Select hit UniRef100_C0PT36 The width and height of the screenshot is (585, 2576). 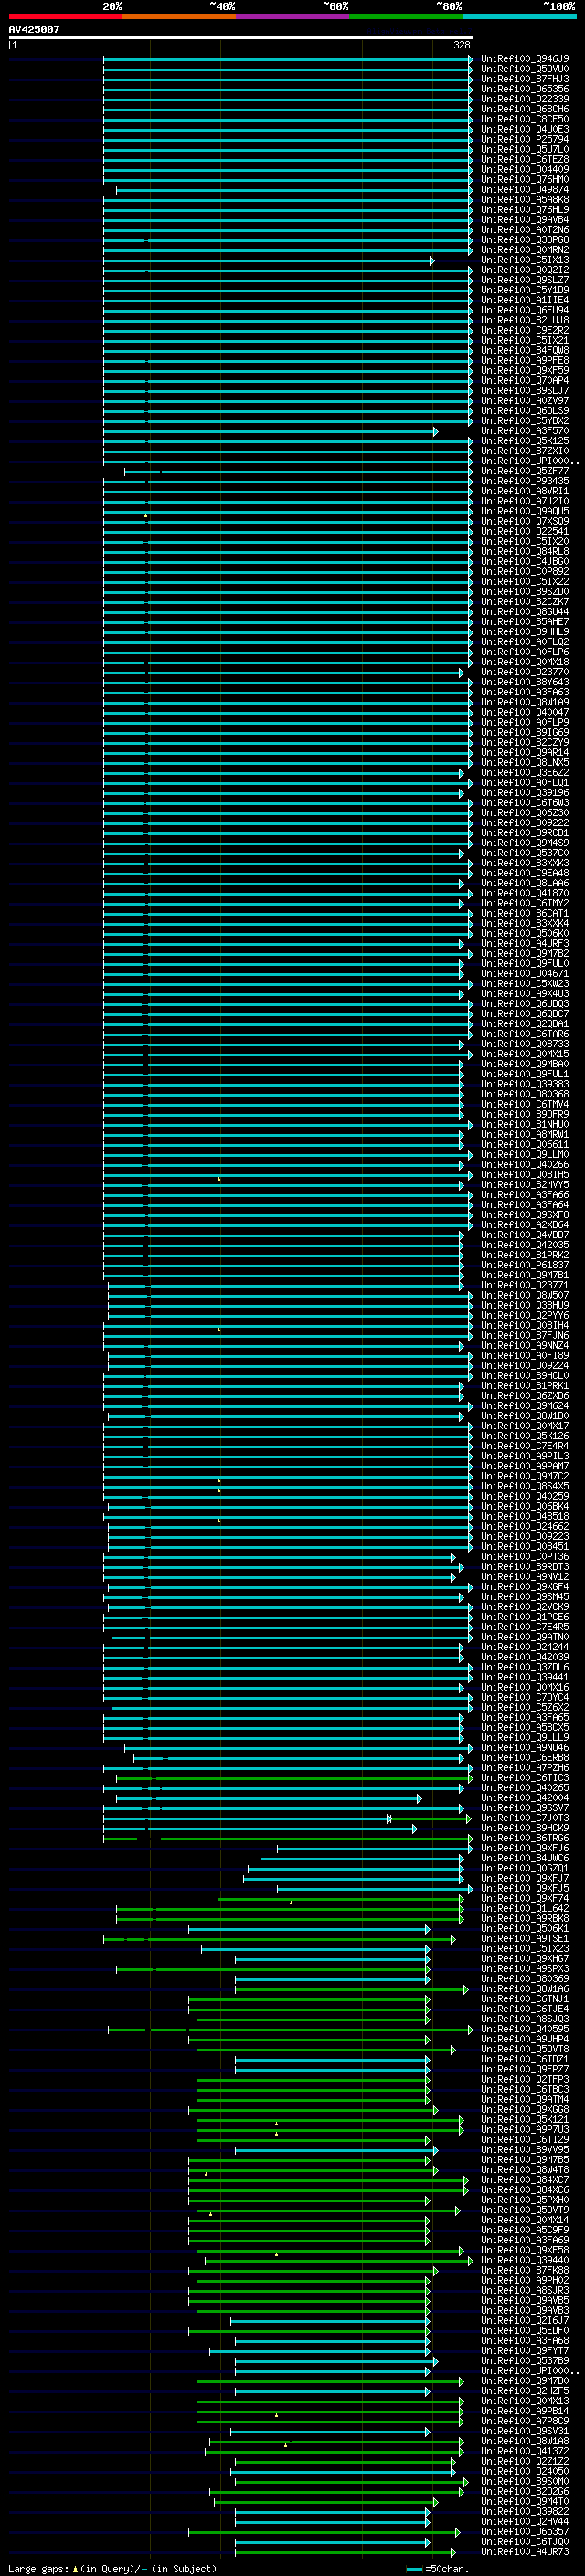525,1557
